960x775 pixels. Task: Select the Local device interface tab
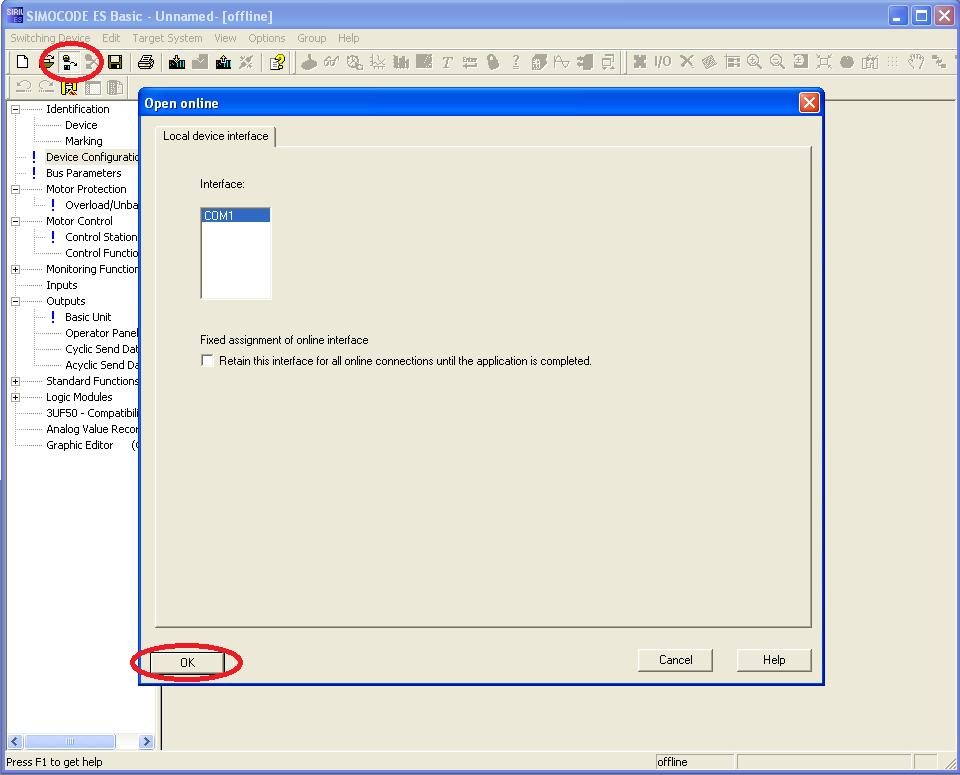click(216, 136)
